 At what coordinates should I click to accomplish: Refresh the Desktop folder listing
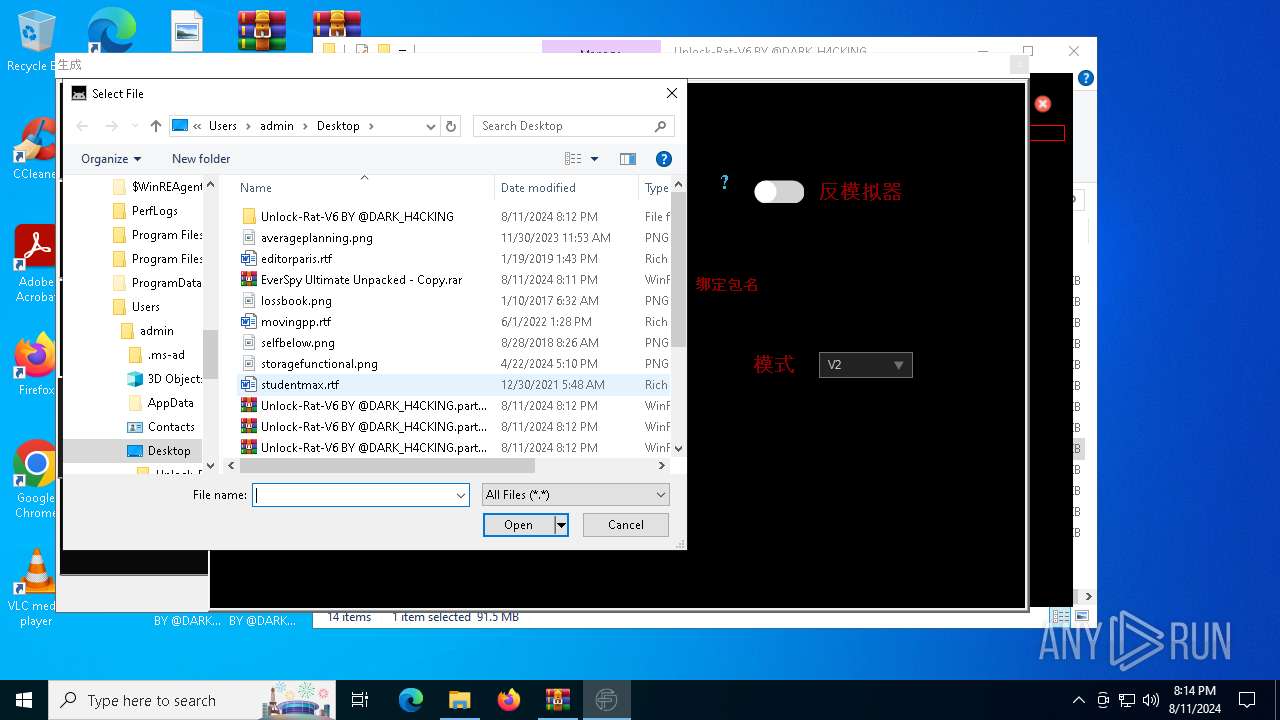pyautogui.click(x=451, y=126)
